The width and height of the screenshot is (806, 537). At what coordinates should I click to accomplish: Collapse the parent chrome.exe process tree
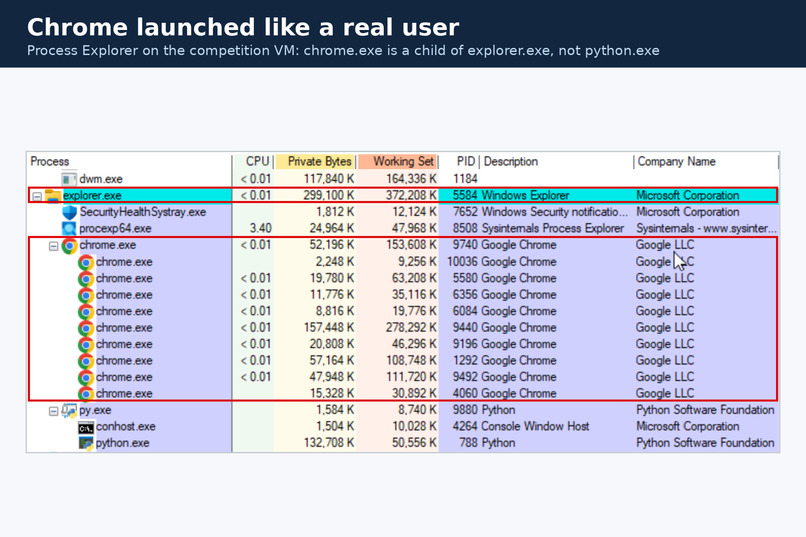coord(53,246)
